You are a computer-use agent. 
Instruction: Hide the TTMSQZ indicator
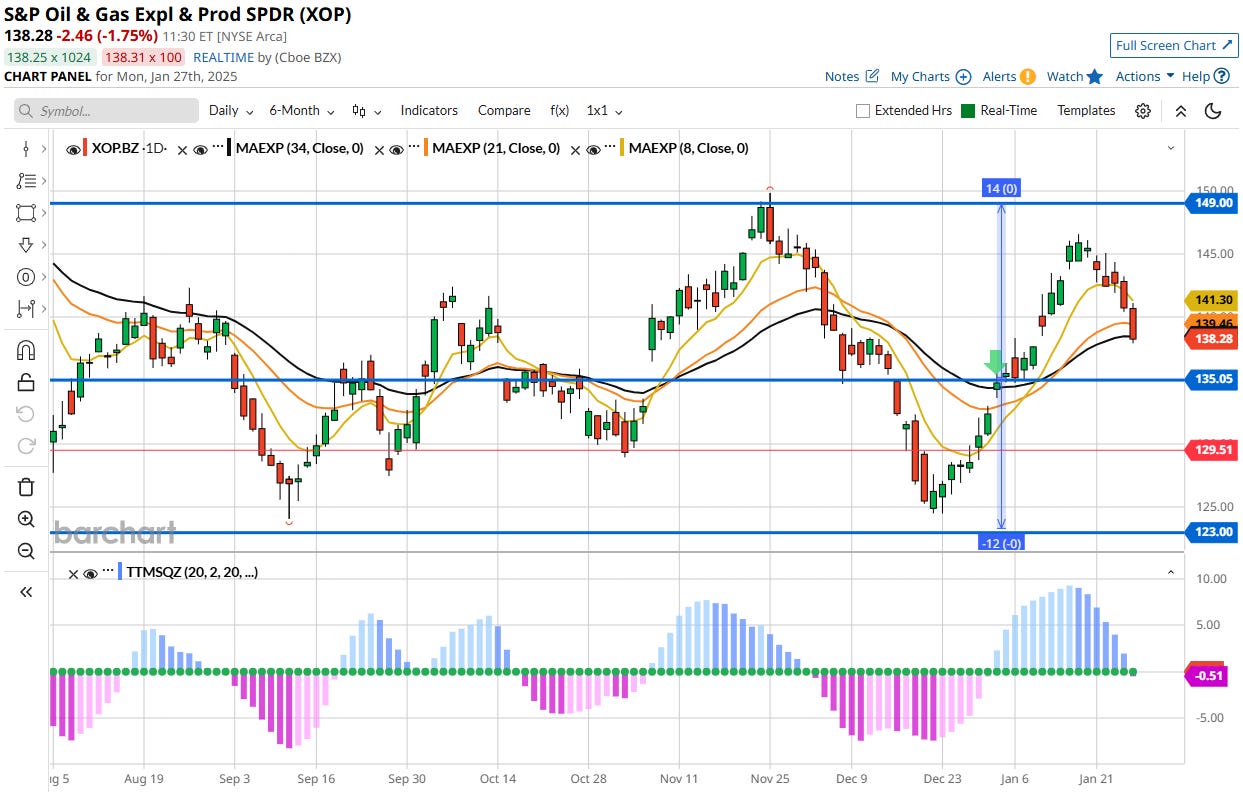point(90,573)
